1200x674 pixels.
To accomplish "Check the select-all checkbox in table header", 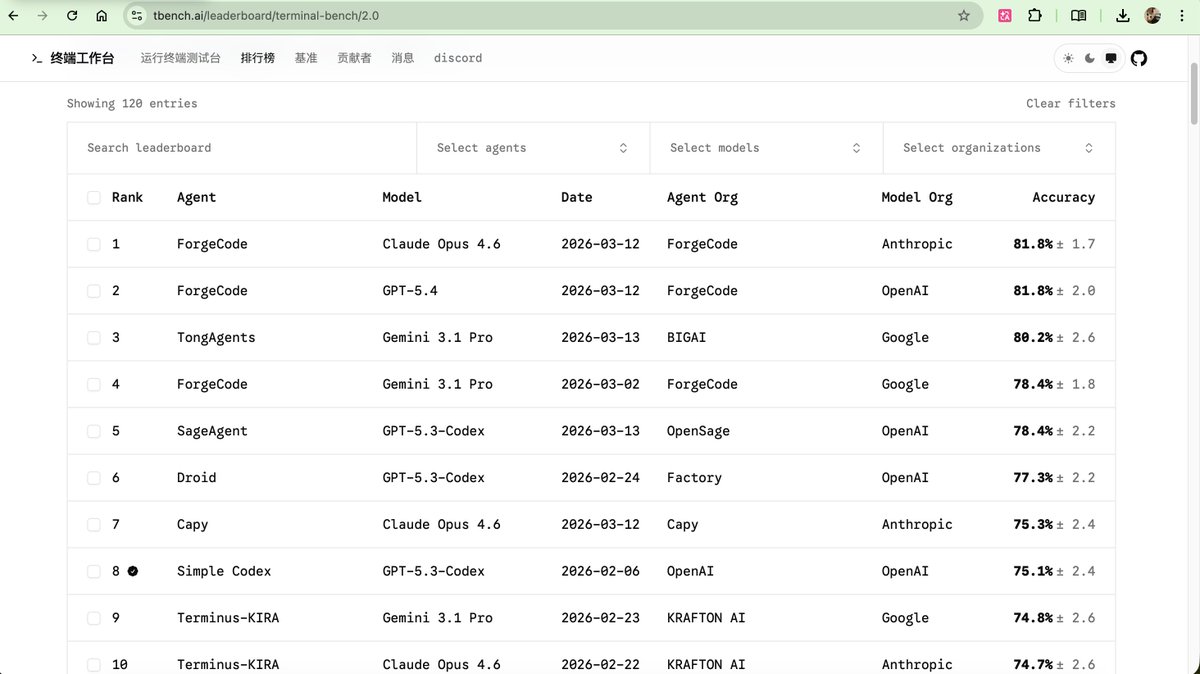I will pyautogui.click(x=94, y=197).
